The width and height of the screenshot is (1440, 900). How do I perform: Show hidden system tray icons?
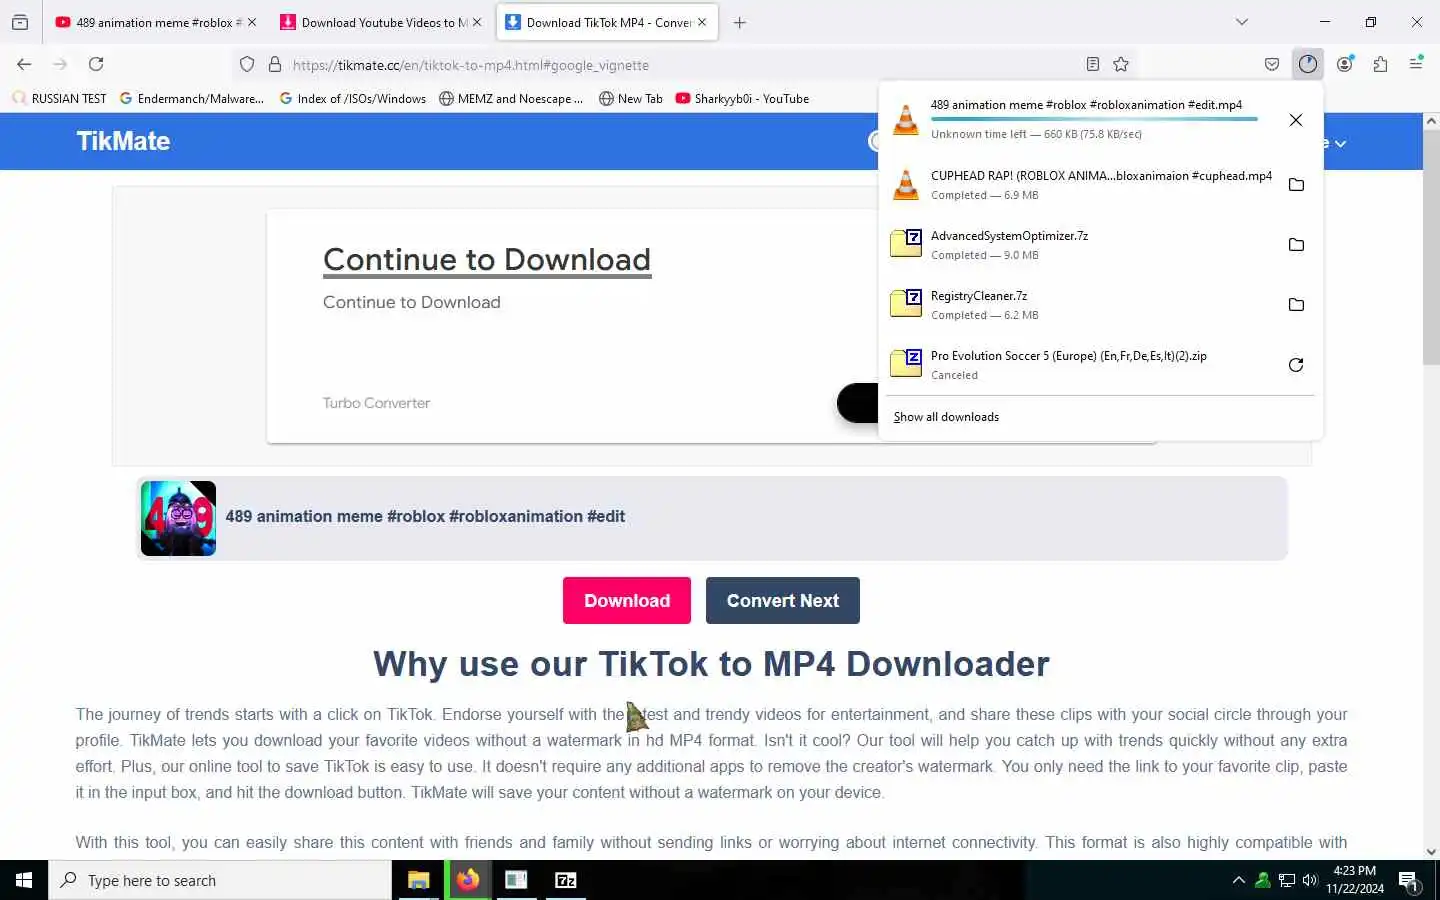[x=1239, y=880]
